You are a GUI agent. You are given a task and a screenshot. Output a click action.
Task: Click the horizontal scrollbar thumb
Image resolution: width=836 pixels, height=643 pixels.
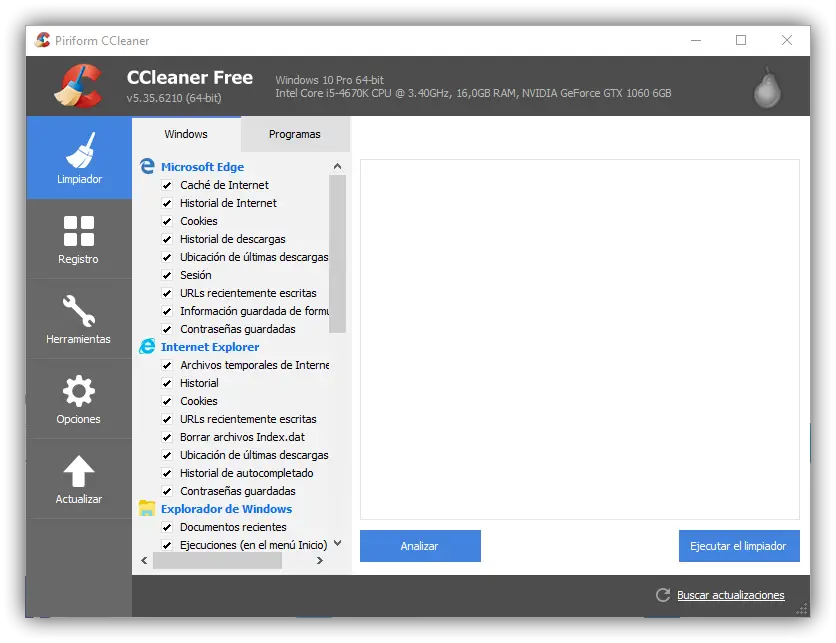coord(218,560)
